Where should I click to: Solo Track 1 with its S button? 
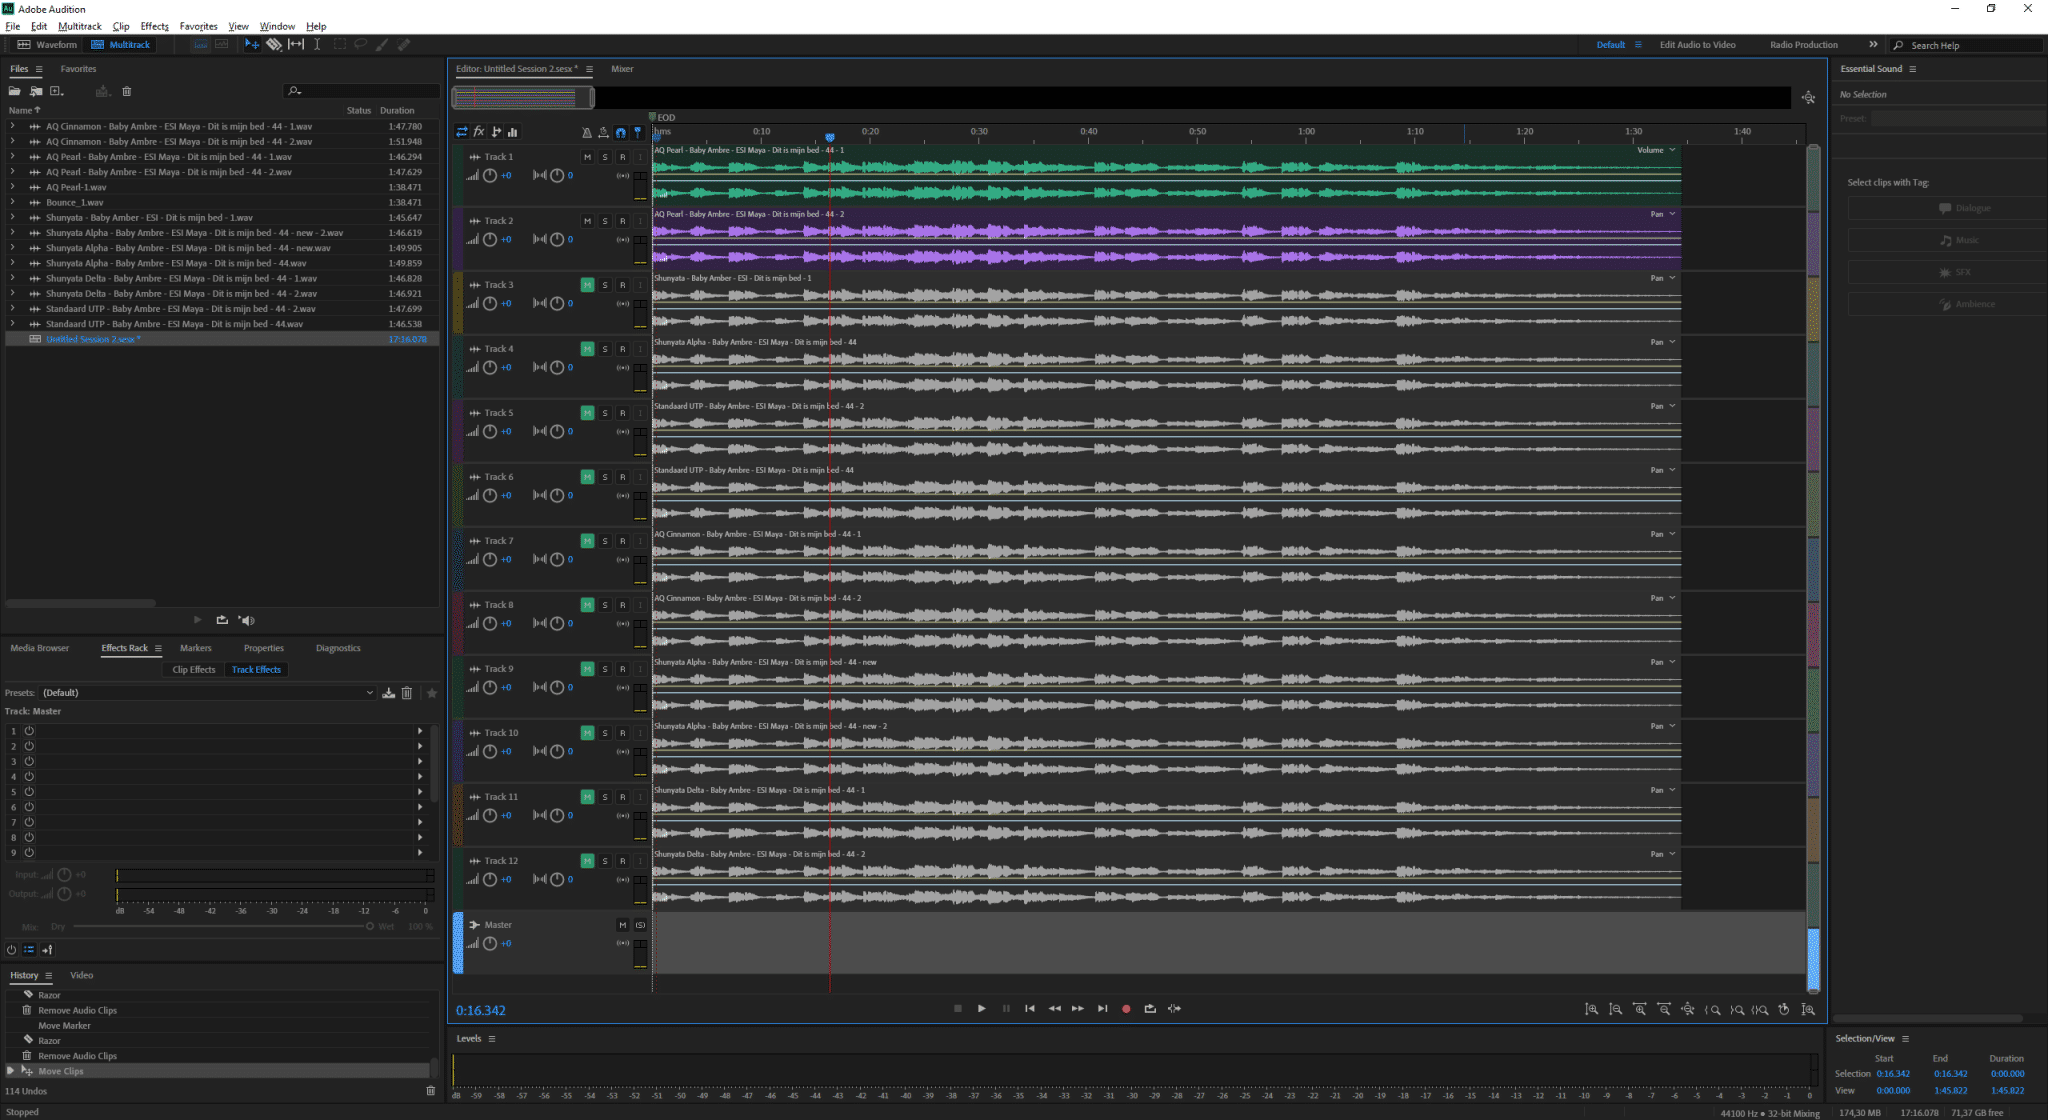(605, 157)
